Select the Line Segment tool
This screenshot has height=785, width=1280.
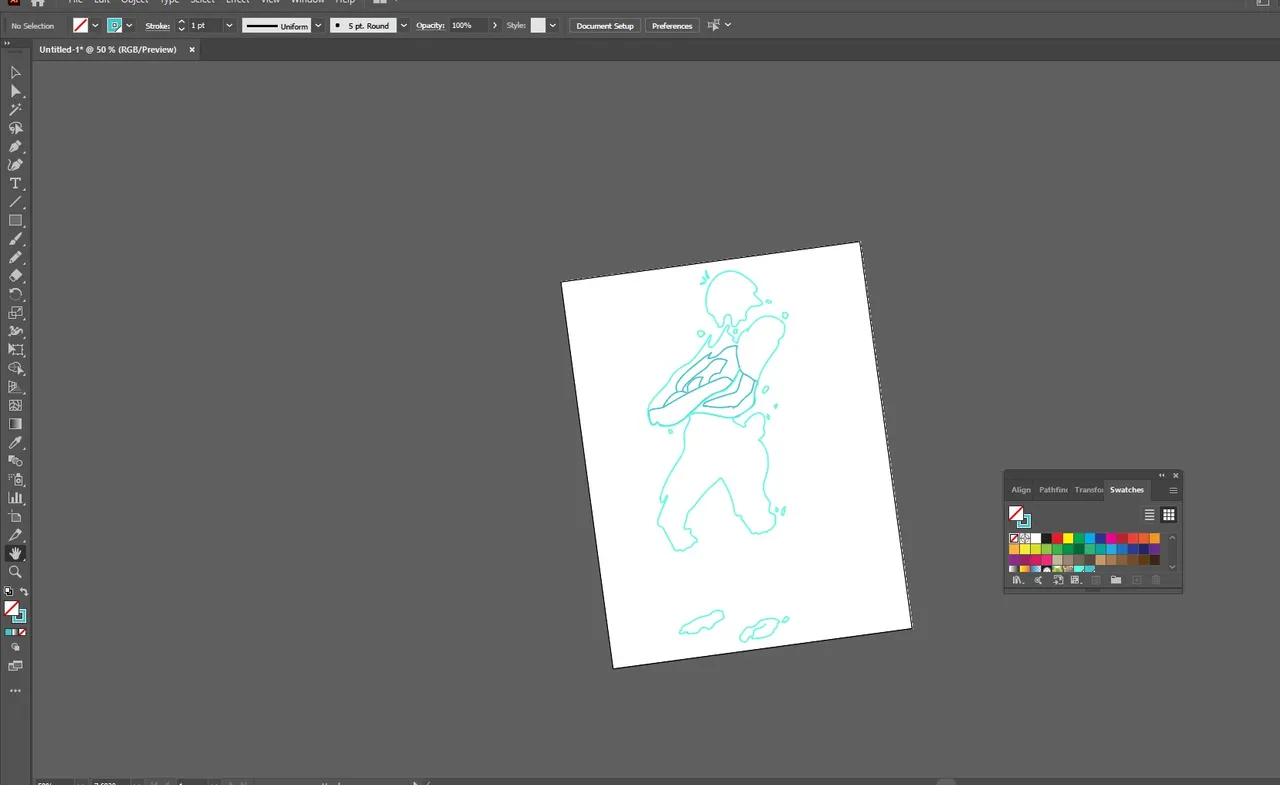coord(15,202)
